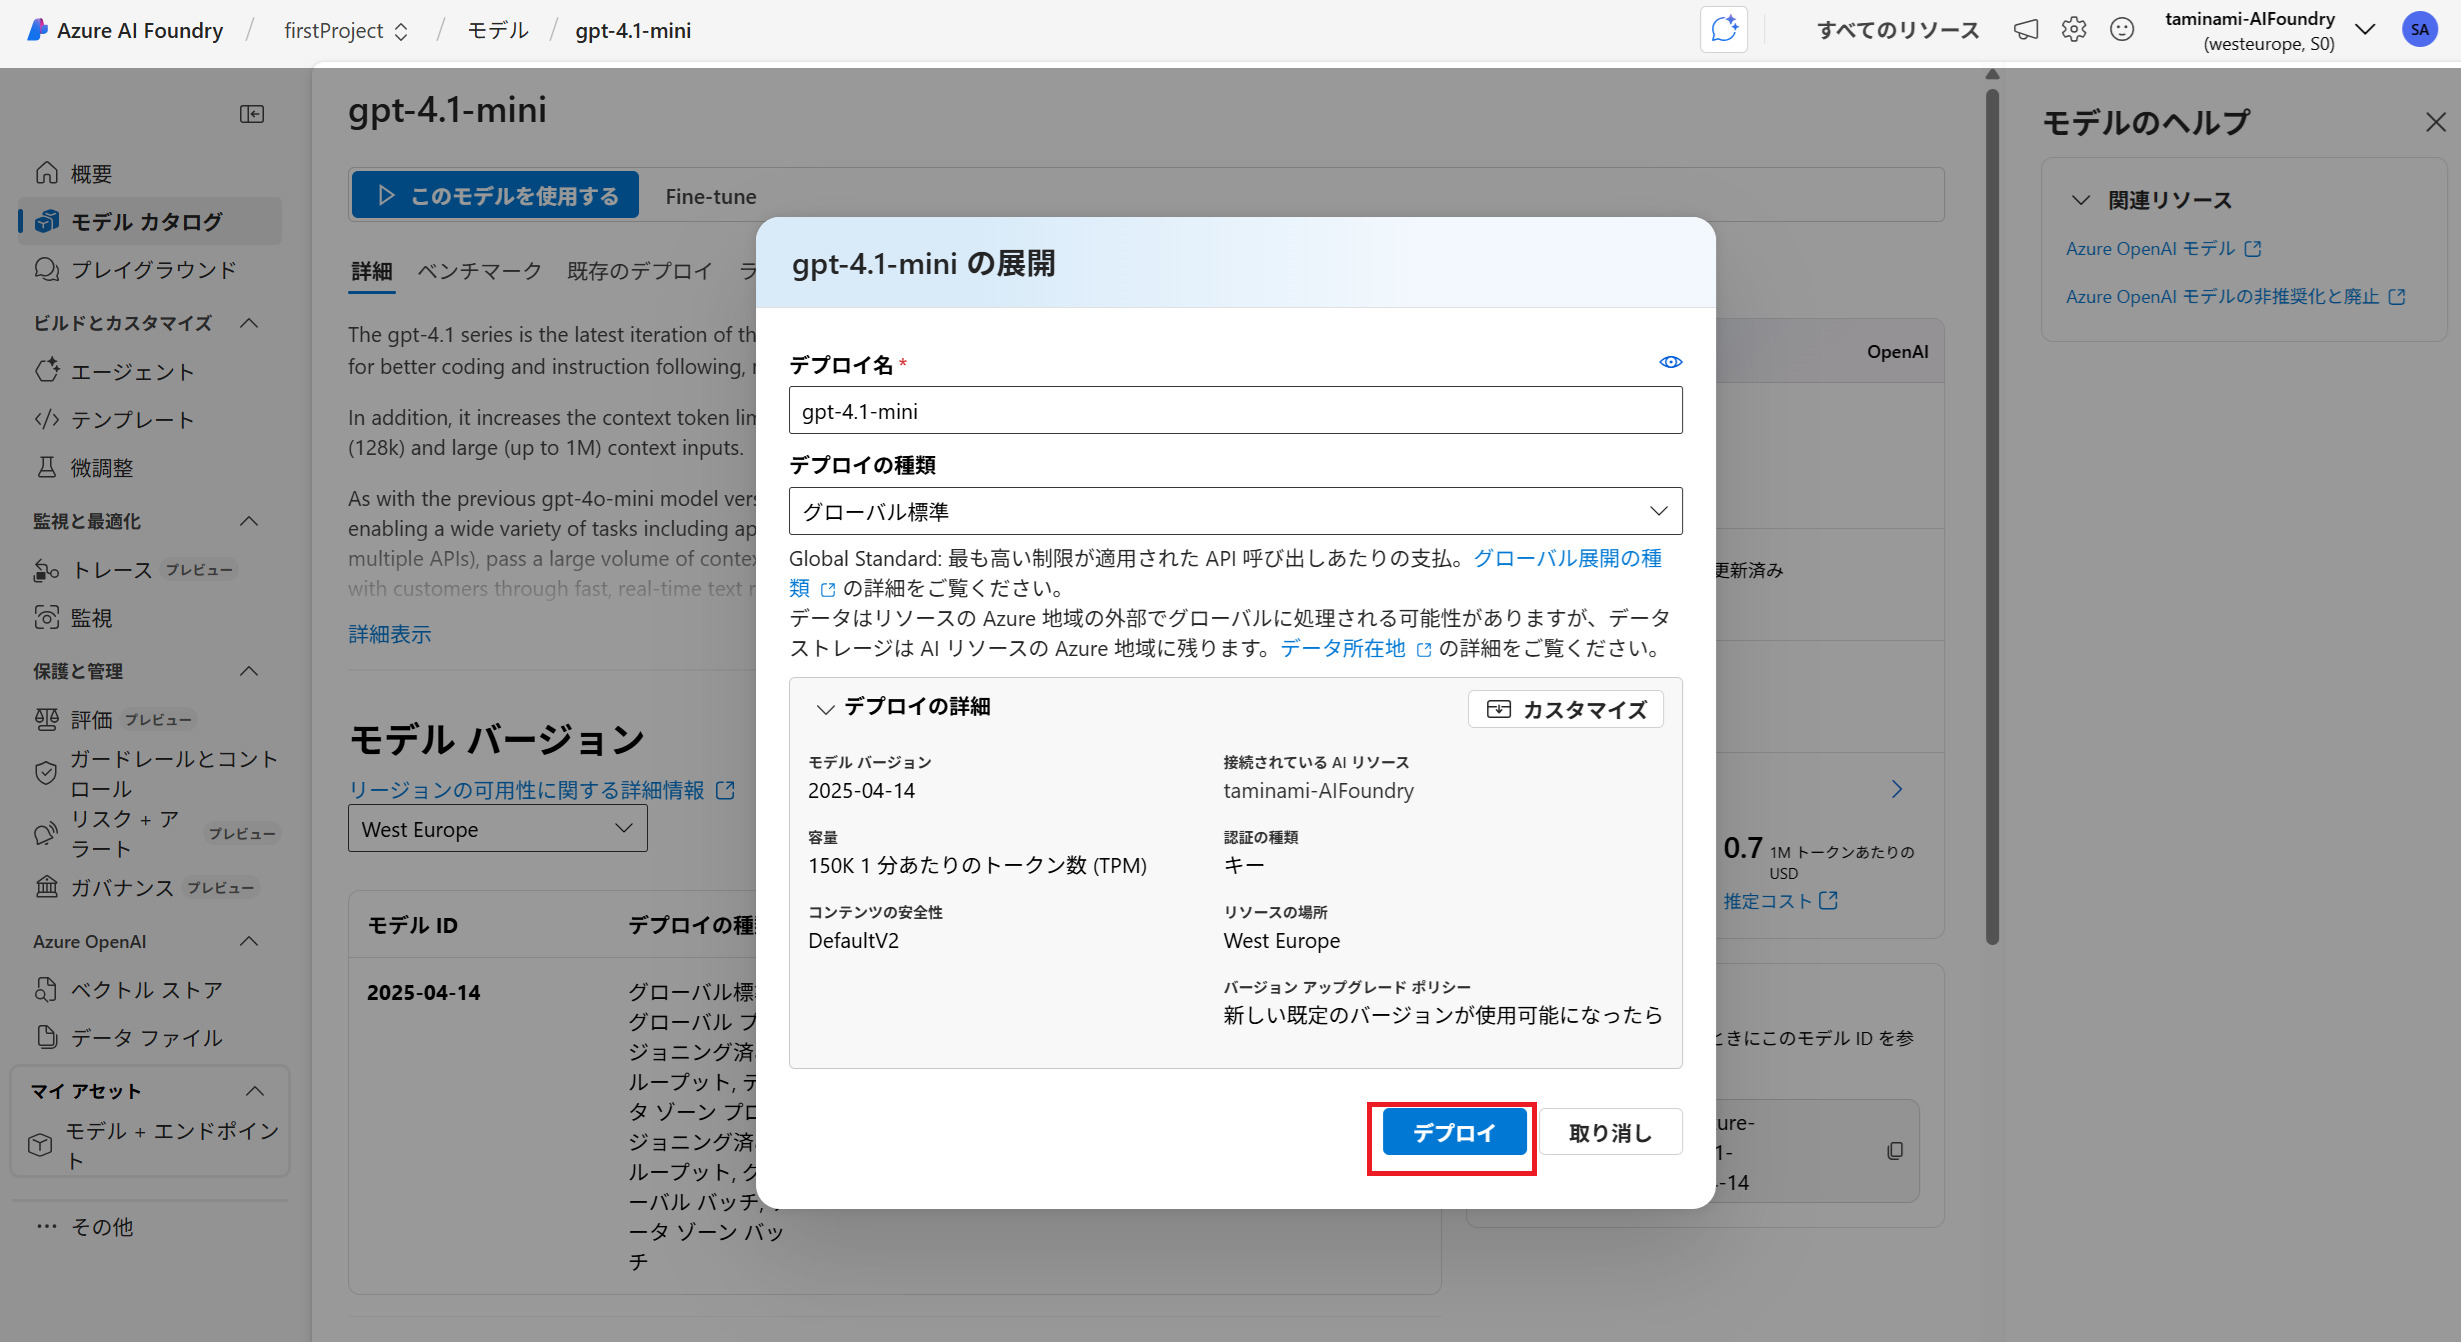Open the 詳細表示 link

(x=389, y=634)
